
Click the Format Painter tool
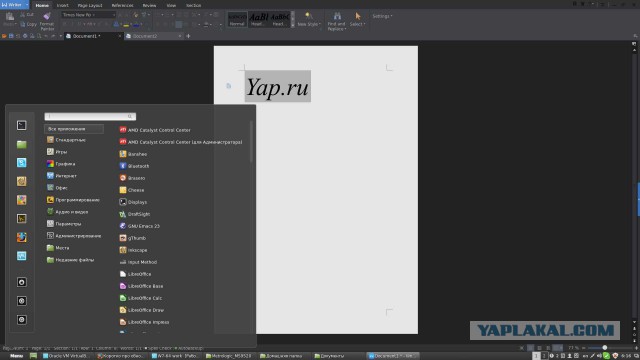pyautogui.click(x=47, y=21)
